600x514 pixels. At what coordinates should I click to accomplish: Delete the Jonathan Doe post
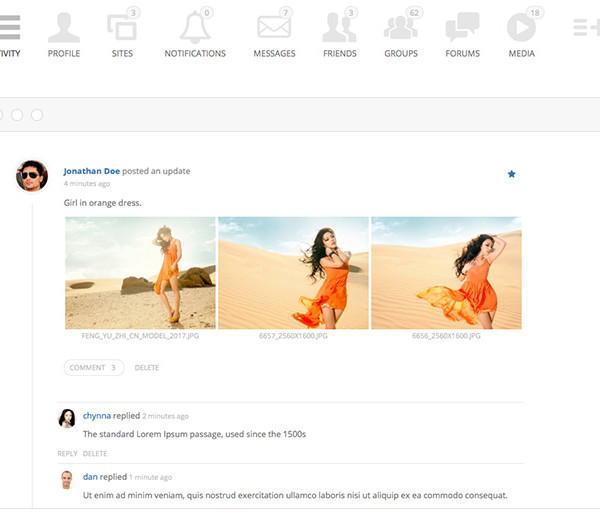coord(147,368)
